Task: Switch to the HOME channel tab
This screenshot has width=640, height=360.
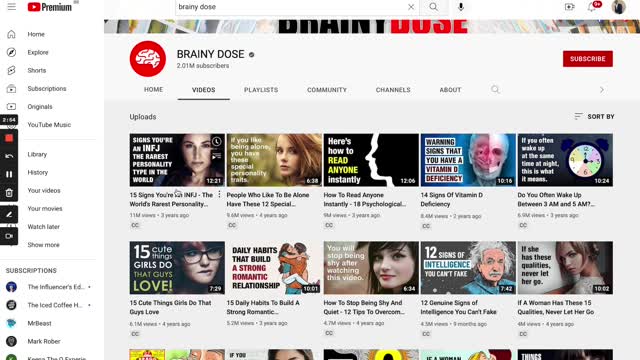Action: click(153, 89)
